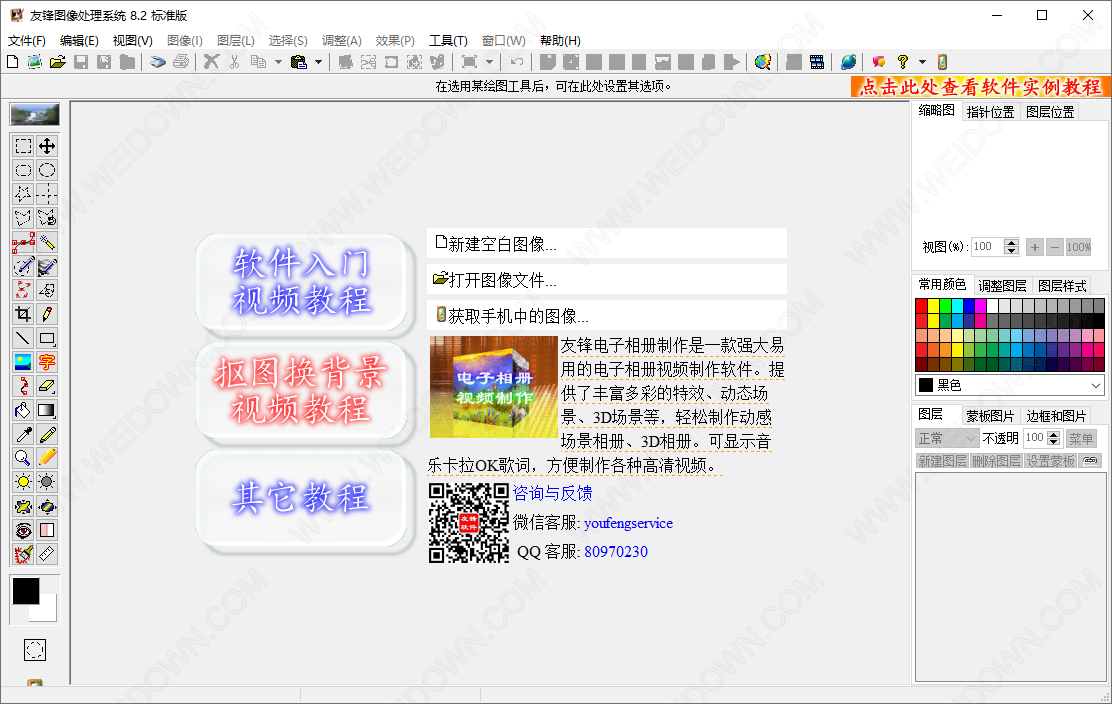Image resolution: width=1112 pixels, height=704 pixels.
Task: Toggle the quick mask dashed-circle button
Action: tap(35, 649)
